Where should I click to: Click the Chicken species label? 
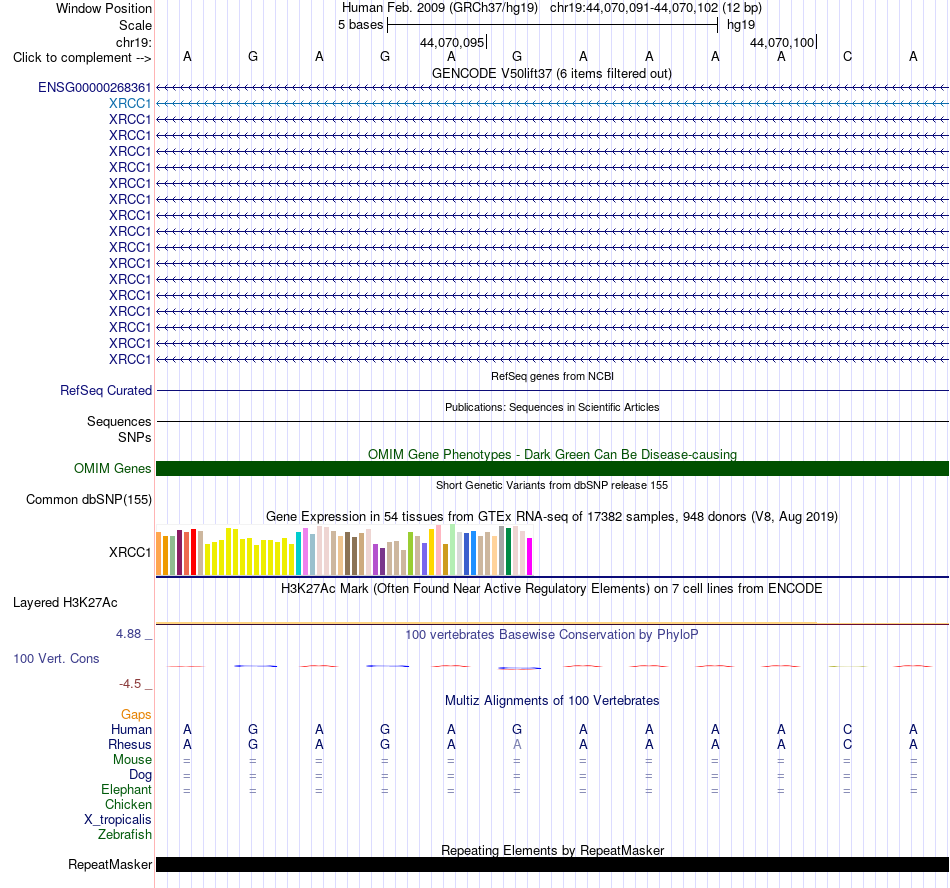pos(128,804)
